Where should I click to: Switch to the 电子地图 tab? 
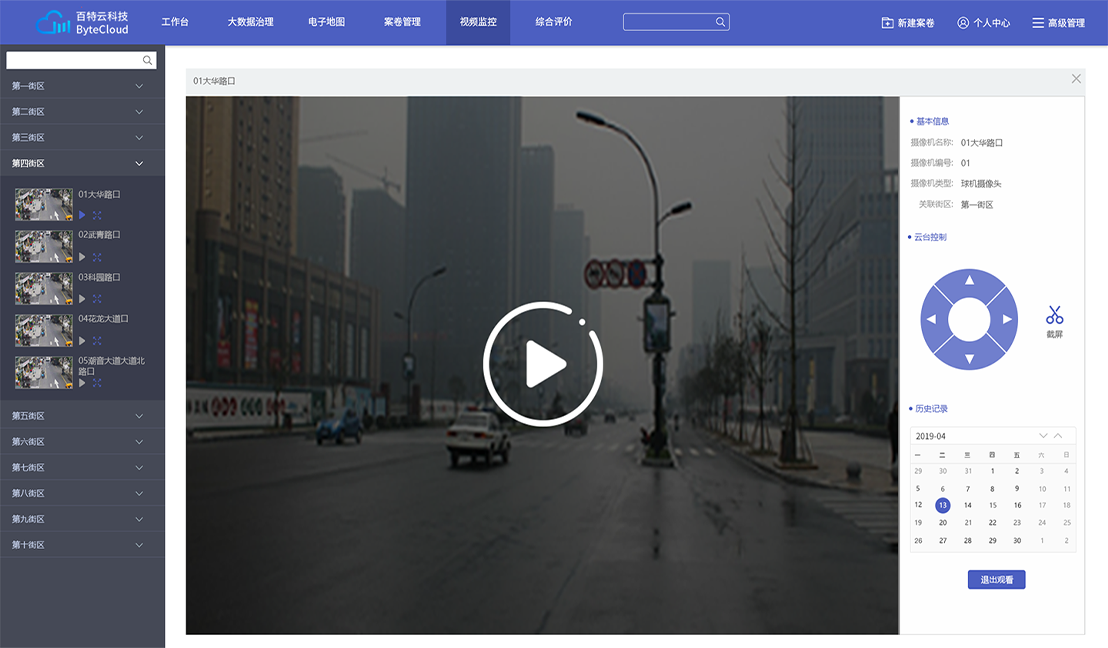click(x=327, y=22)
